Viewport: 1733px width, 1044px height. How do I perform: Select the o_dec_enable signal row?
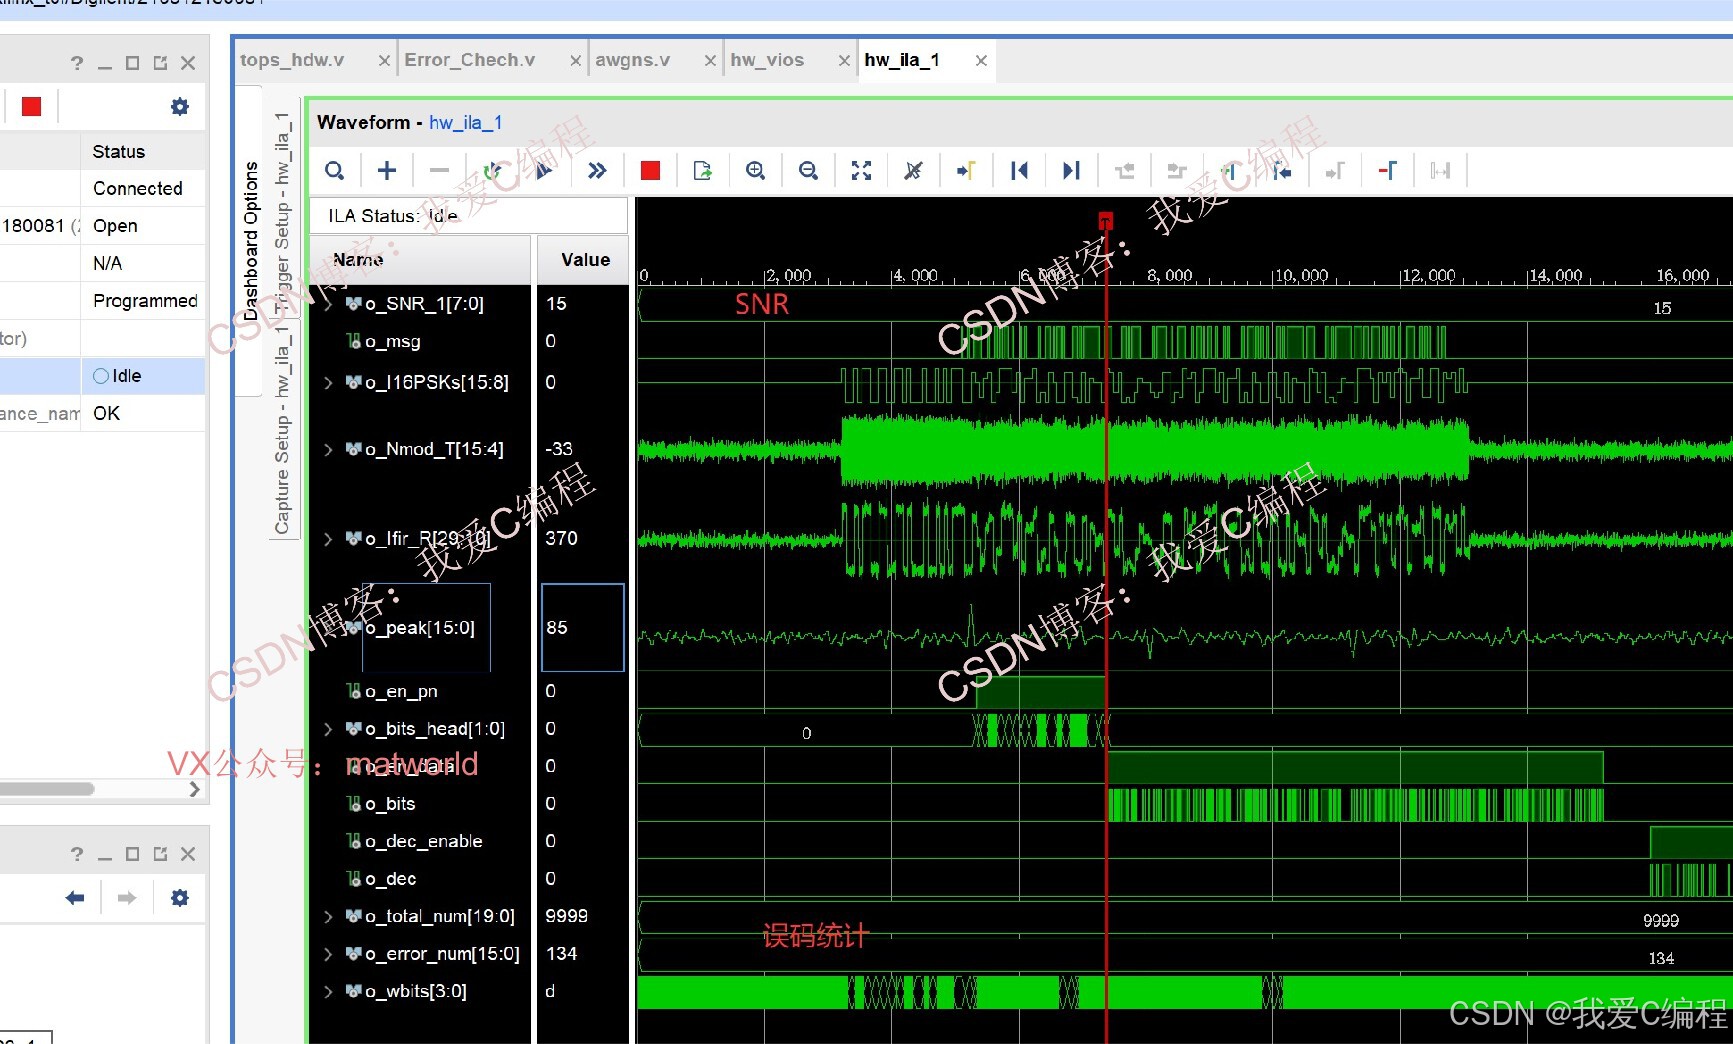coord(420,842)
